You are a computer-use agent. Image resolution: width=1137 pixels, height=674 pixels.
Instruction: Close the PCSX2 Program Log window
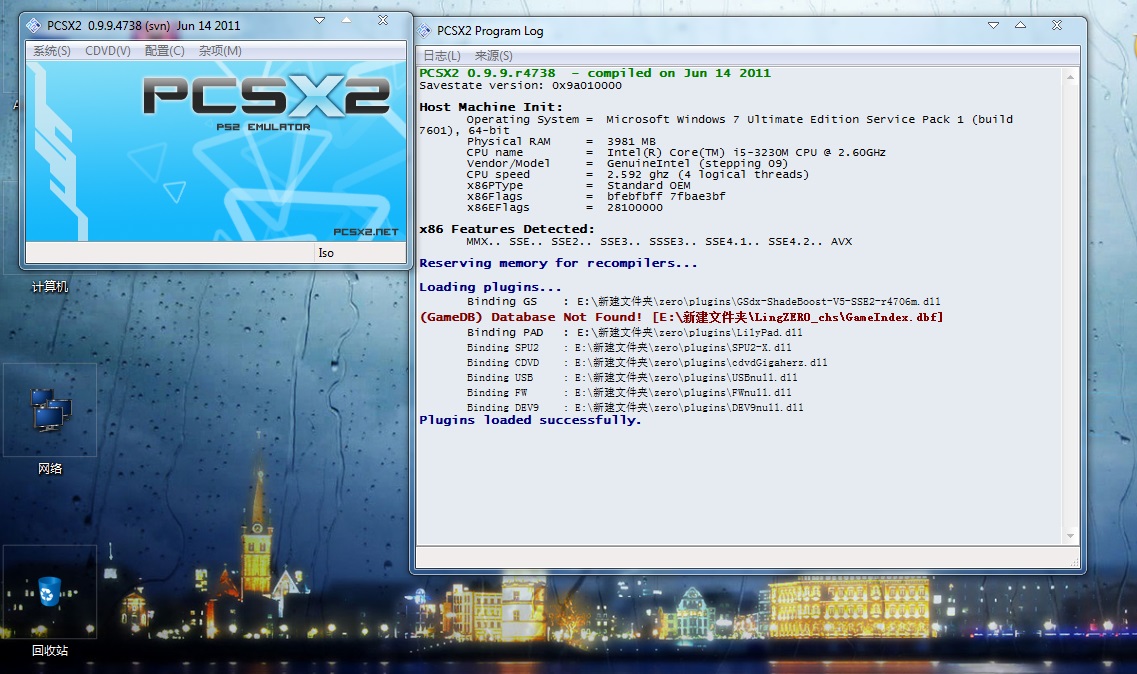[1057, 25]
